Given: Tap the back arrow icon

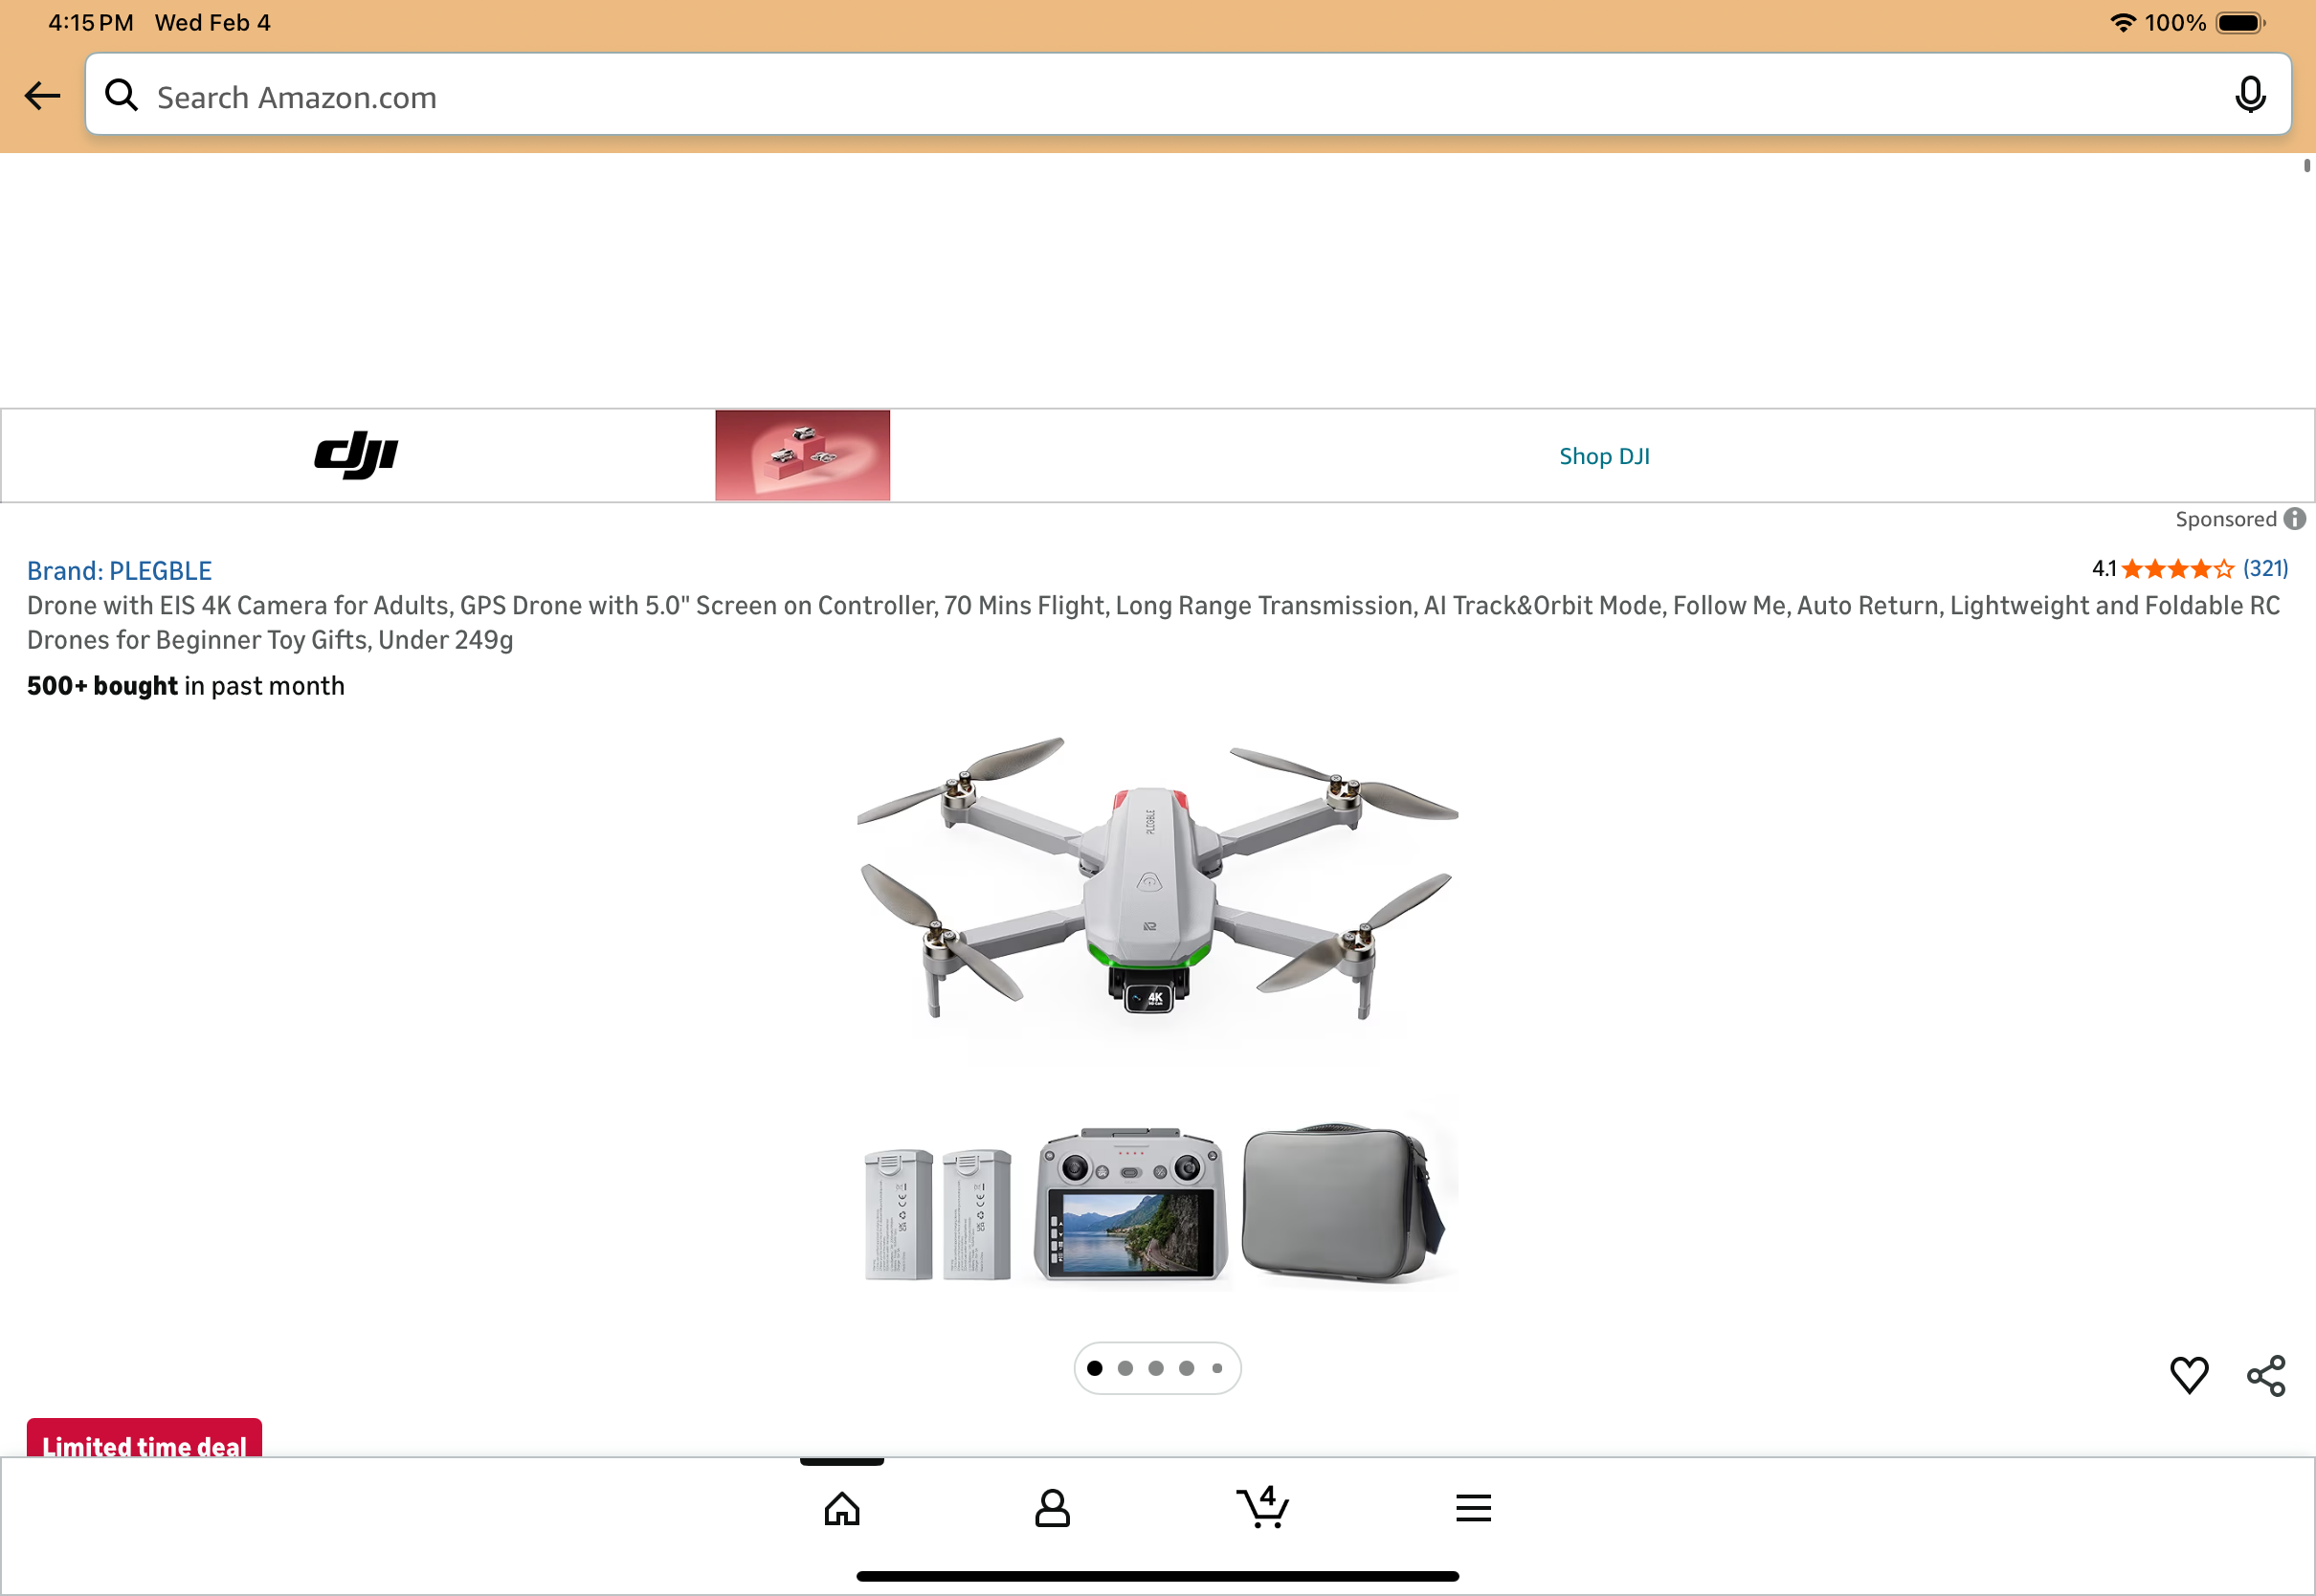Looking at the screenshot, I should click(42, 96).
